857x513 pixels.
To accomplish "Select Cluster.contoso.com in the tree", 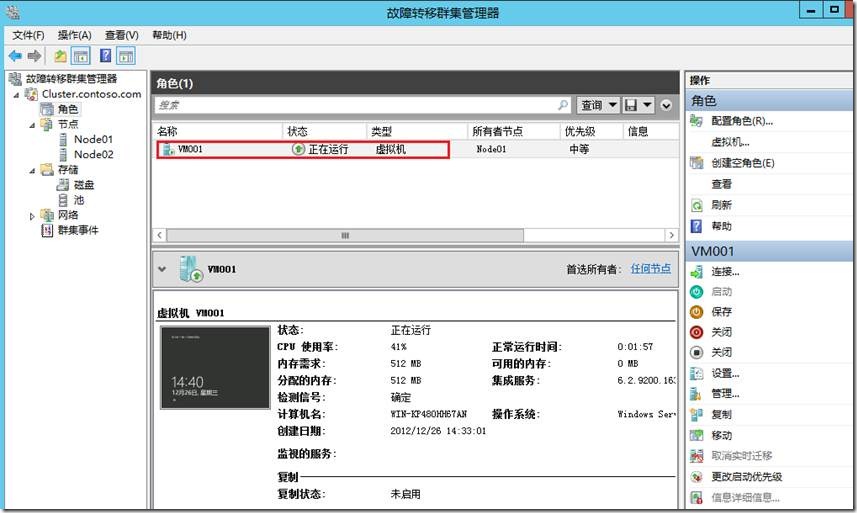I will pyautogui.click(x=91, y=94).
